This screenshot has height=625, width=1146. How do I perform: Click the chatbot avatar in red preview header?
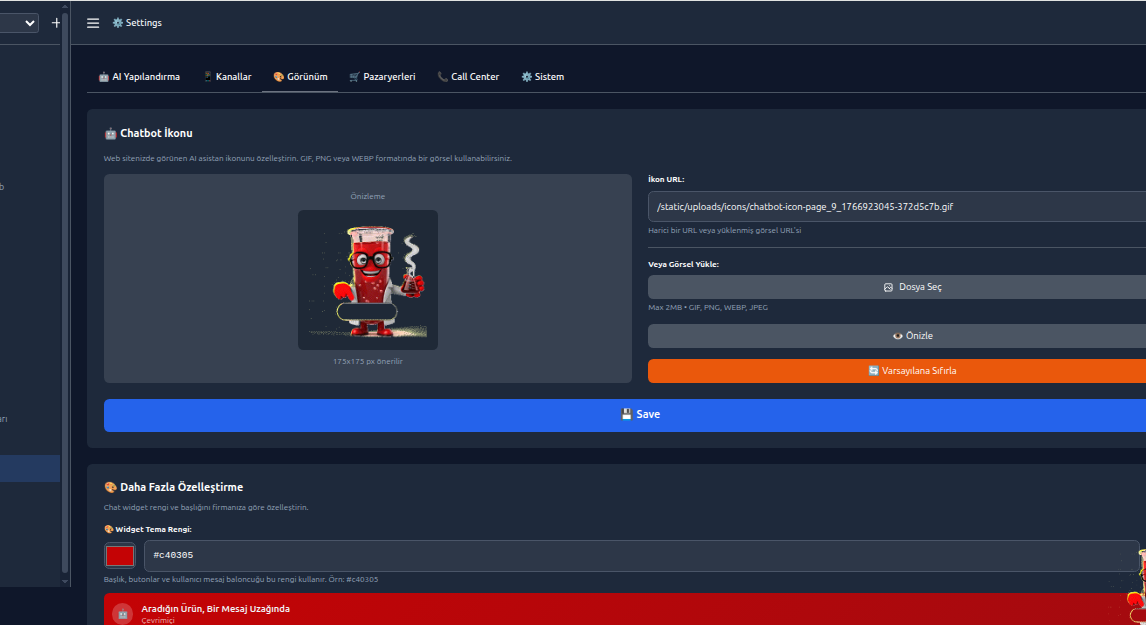pyautogui.click(x=121, y=611)
